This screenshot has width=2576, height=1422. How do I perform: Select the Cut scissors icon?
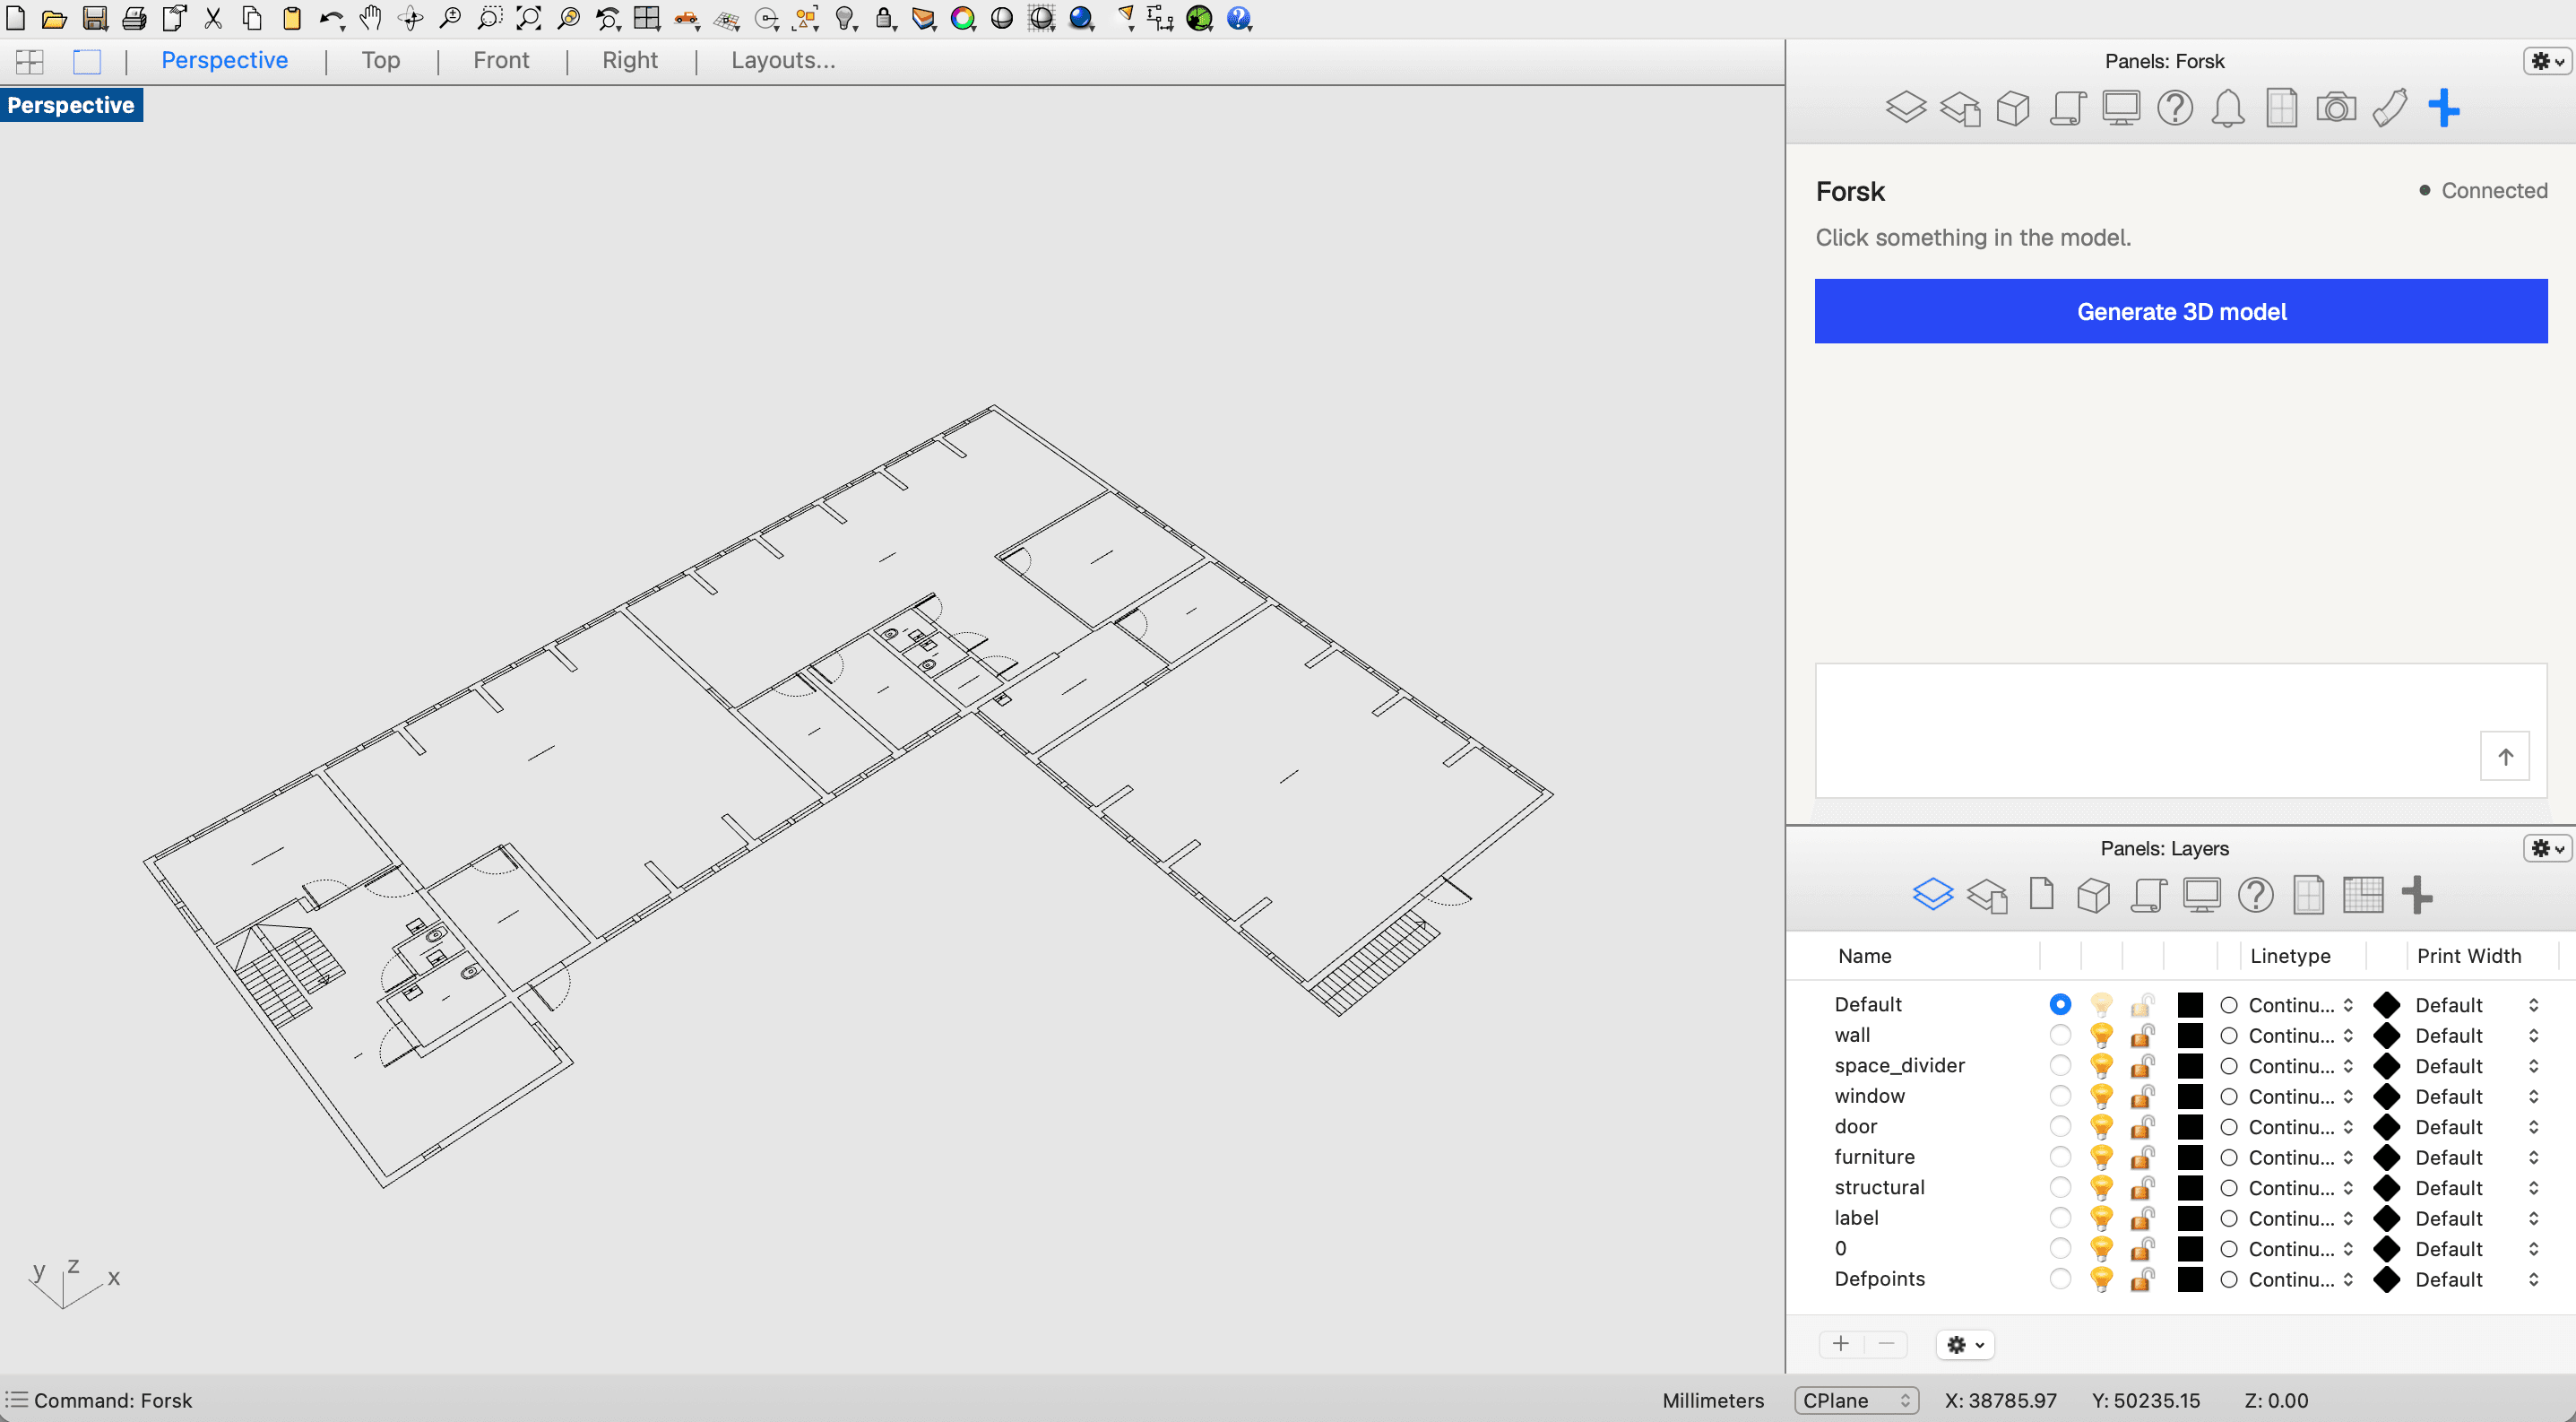213,18
